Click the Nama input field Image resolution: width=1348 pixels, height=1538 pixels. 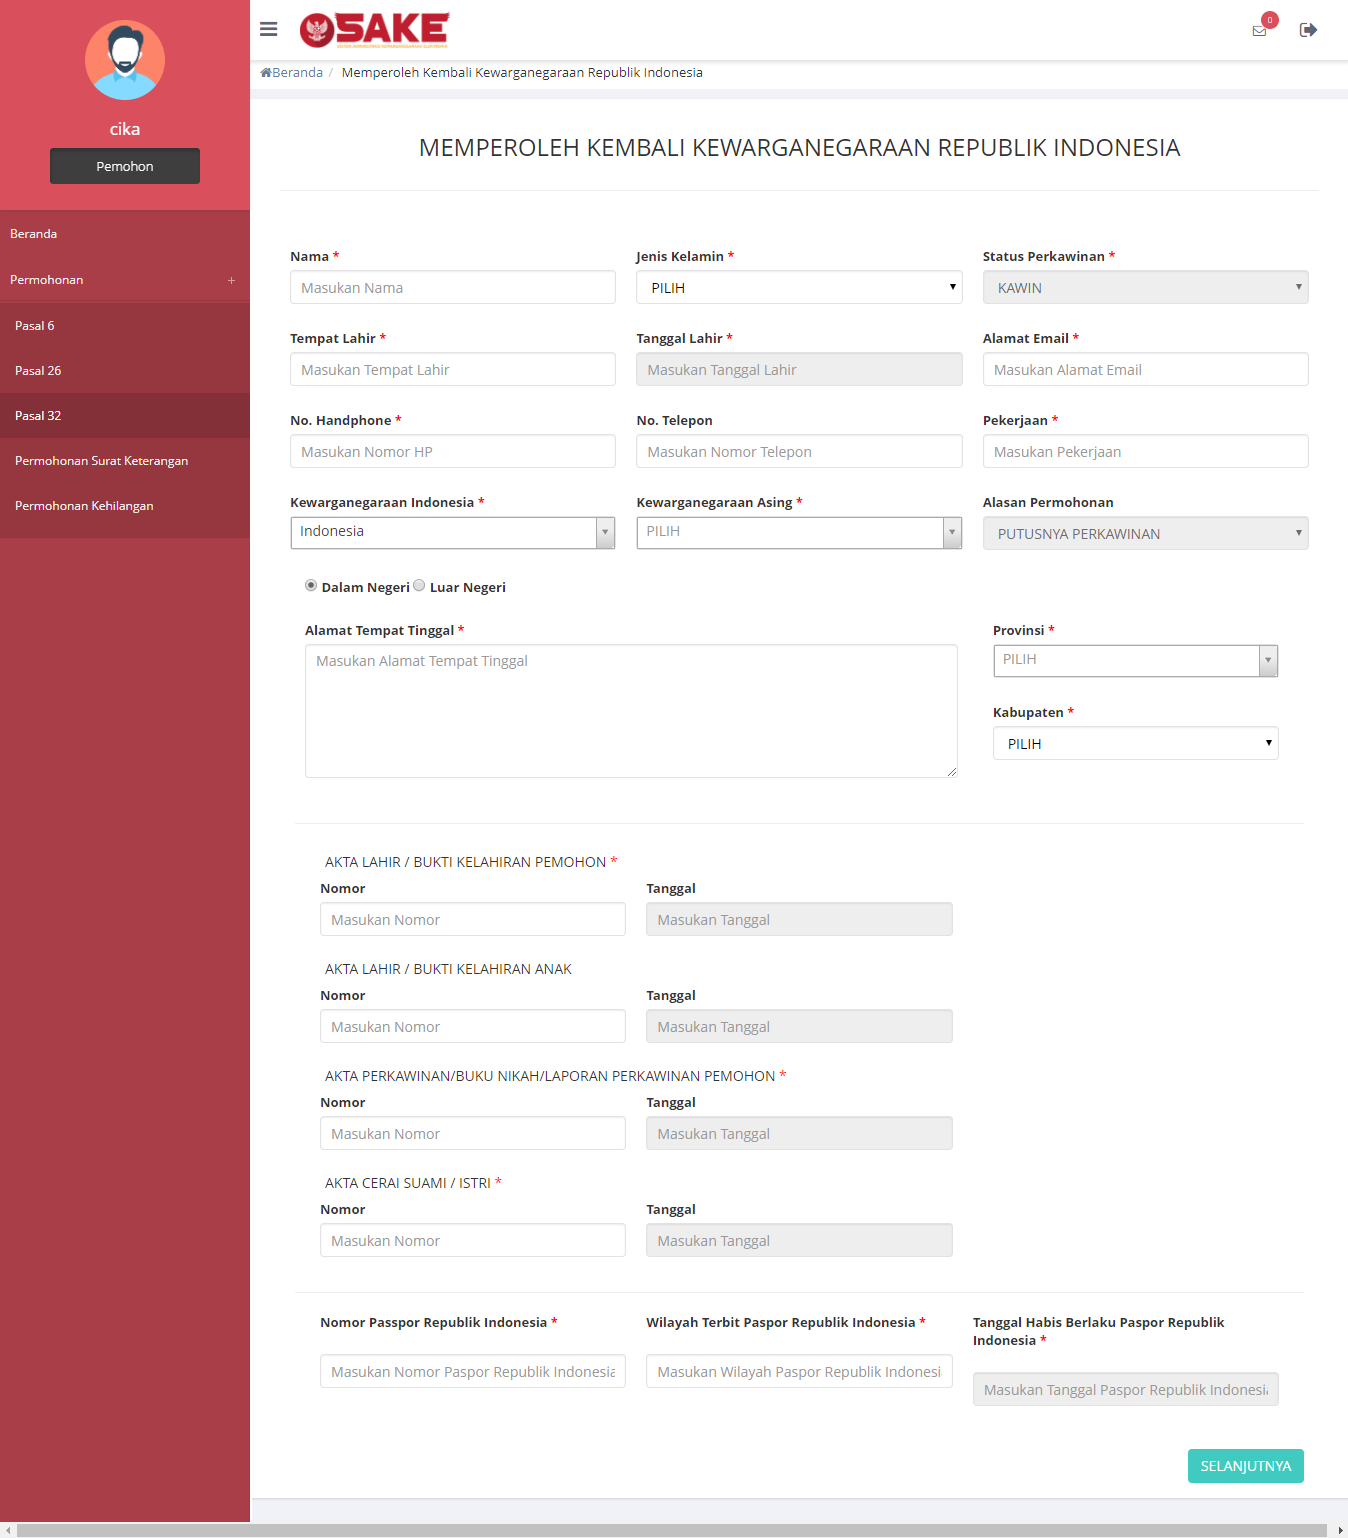(452, 287)
